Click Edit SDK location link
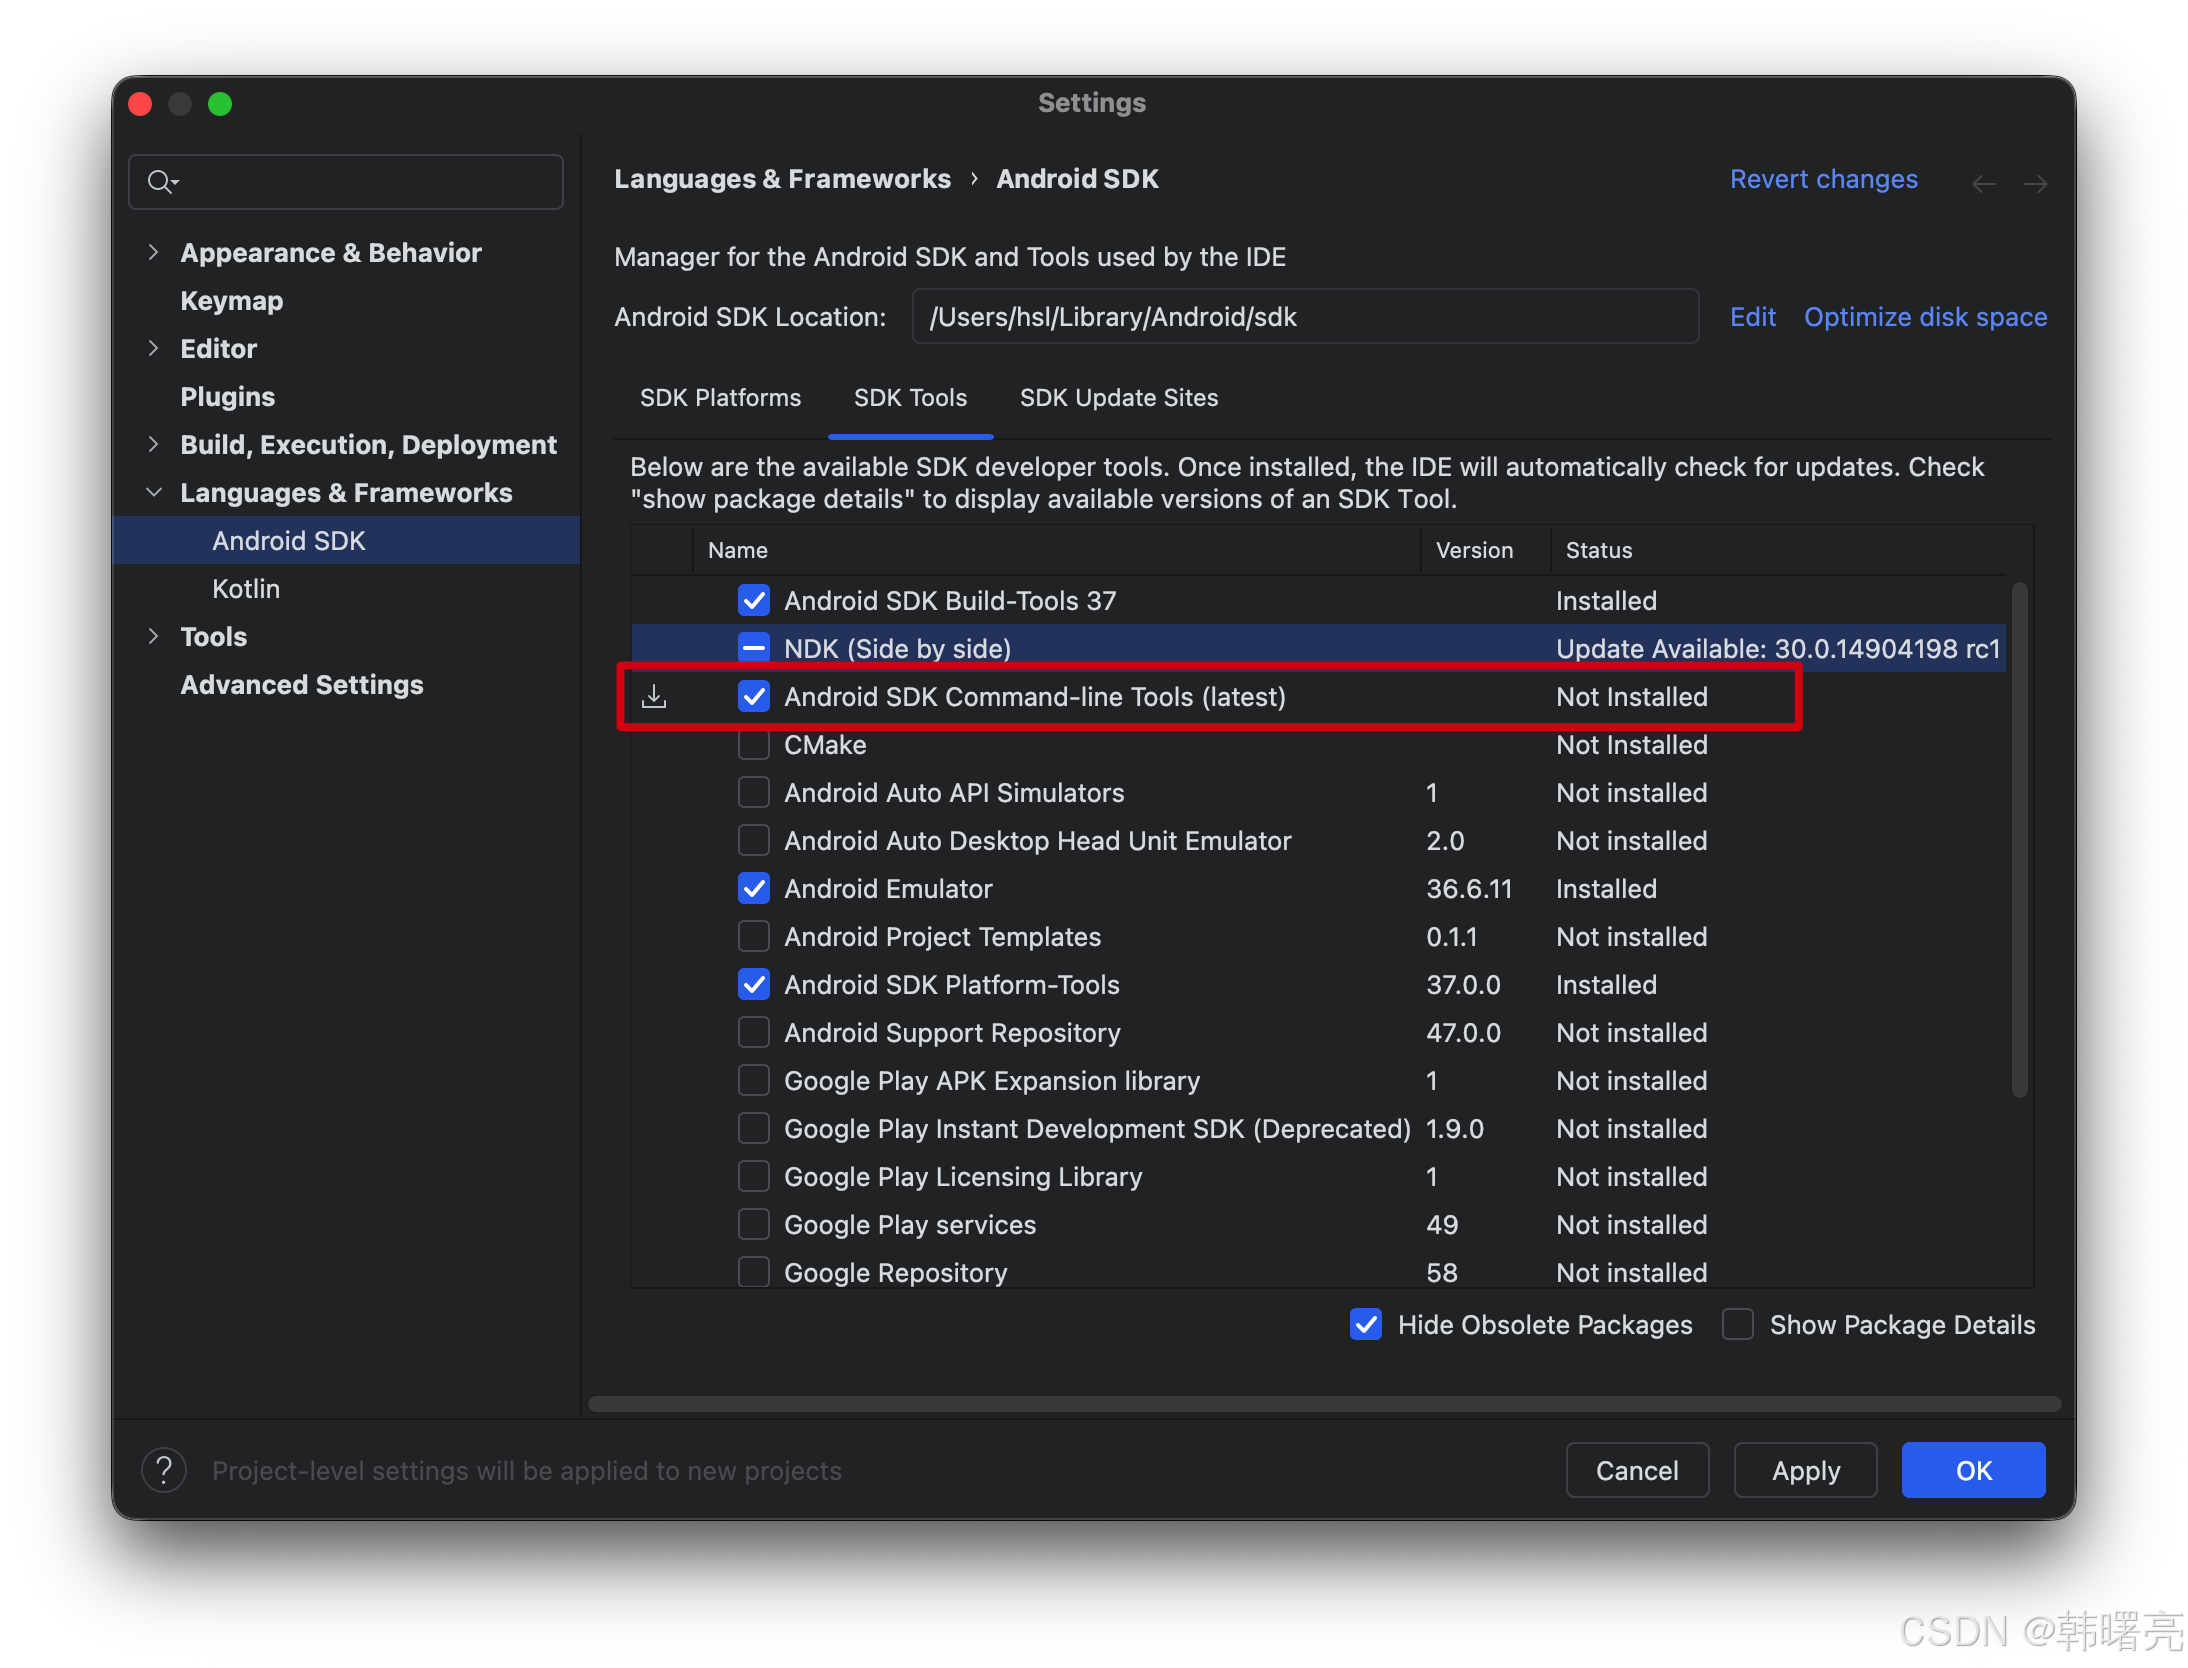2188x1668 pixels. (x=1753, y=317)
